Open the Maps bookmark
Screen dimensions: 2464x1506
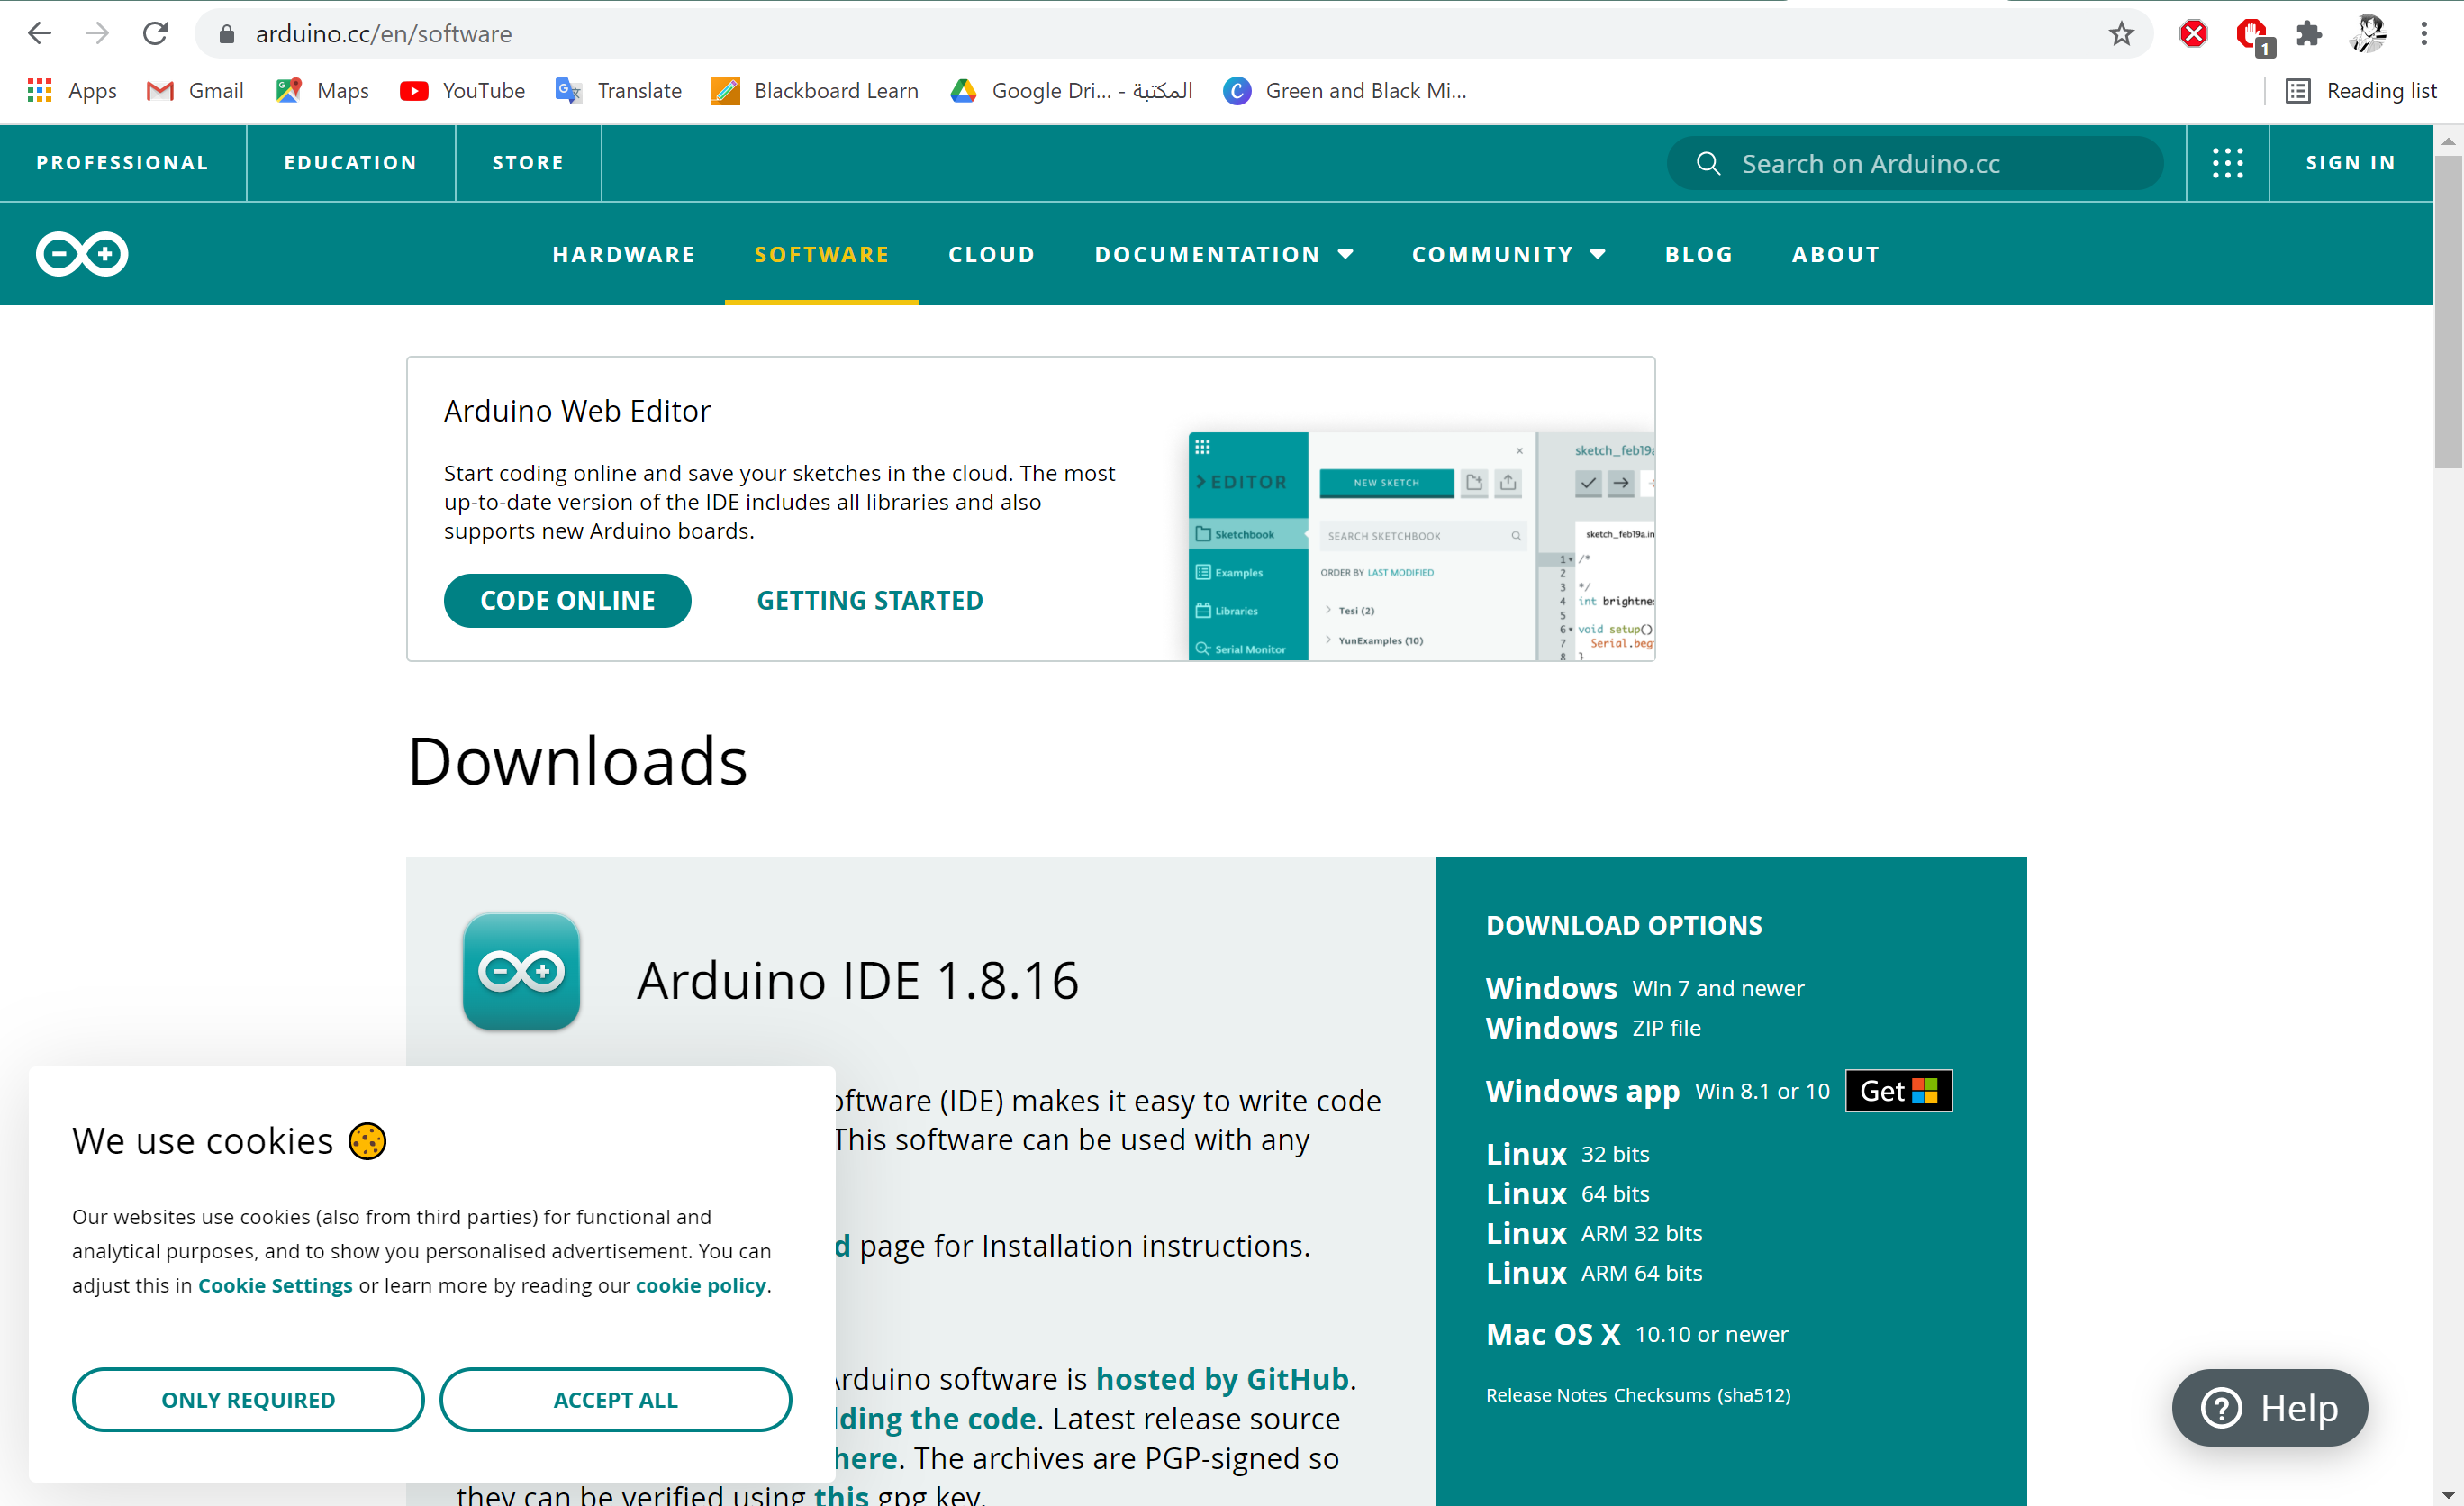click(322, 91)
